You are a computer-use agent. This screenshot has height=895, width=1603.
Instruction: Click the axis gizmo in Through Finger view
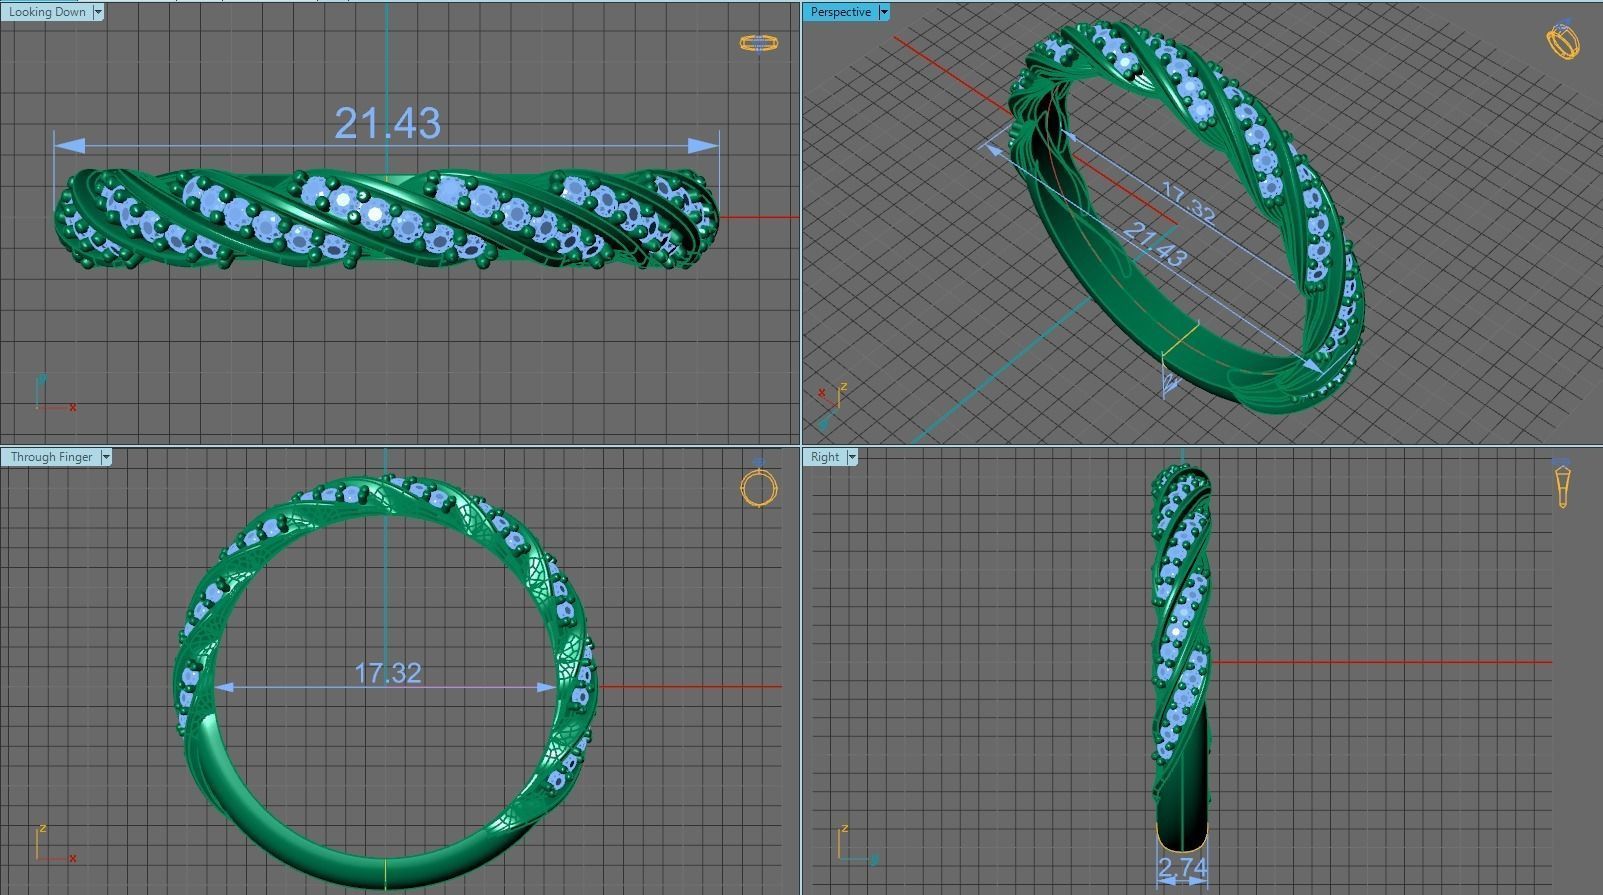(55, 844)
